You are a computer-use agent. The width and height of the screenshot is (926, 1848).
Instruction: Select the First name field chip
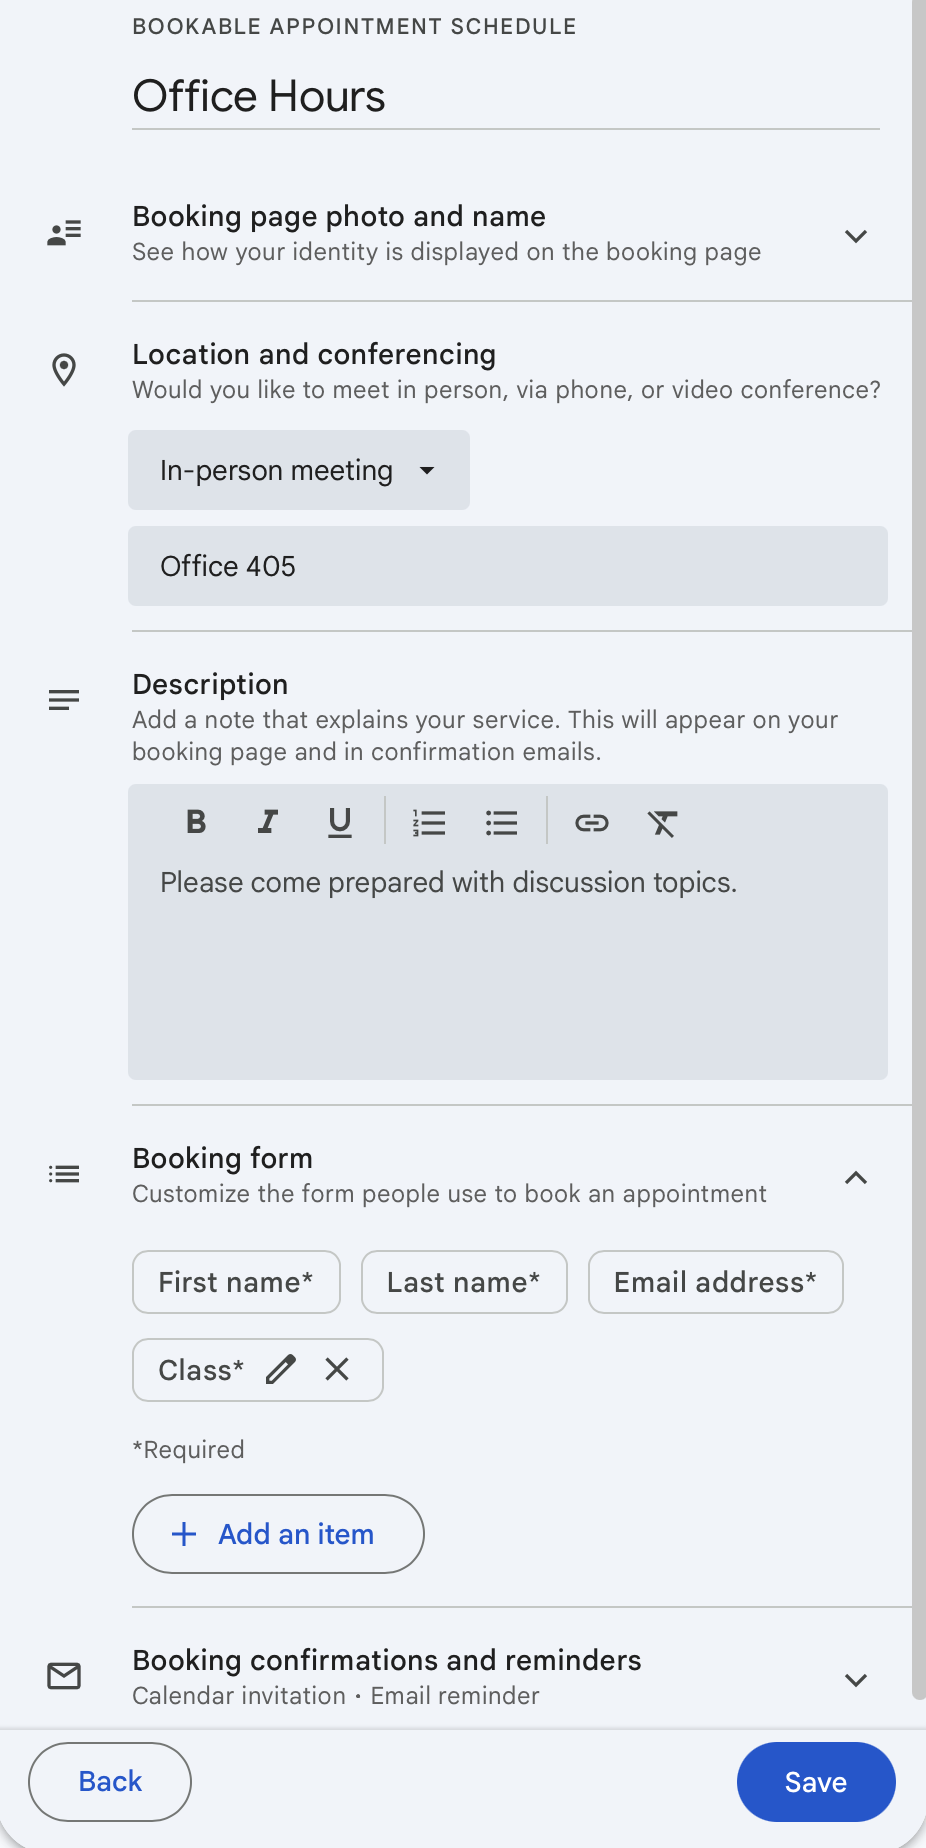point(236,1282)
